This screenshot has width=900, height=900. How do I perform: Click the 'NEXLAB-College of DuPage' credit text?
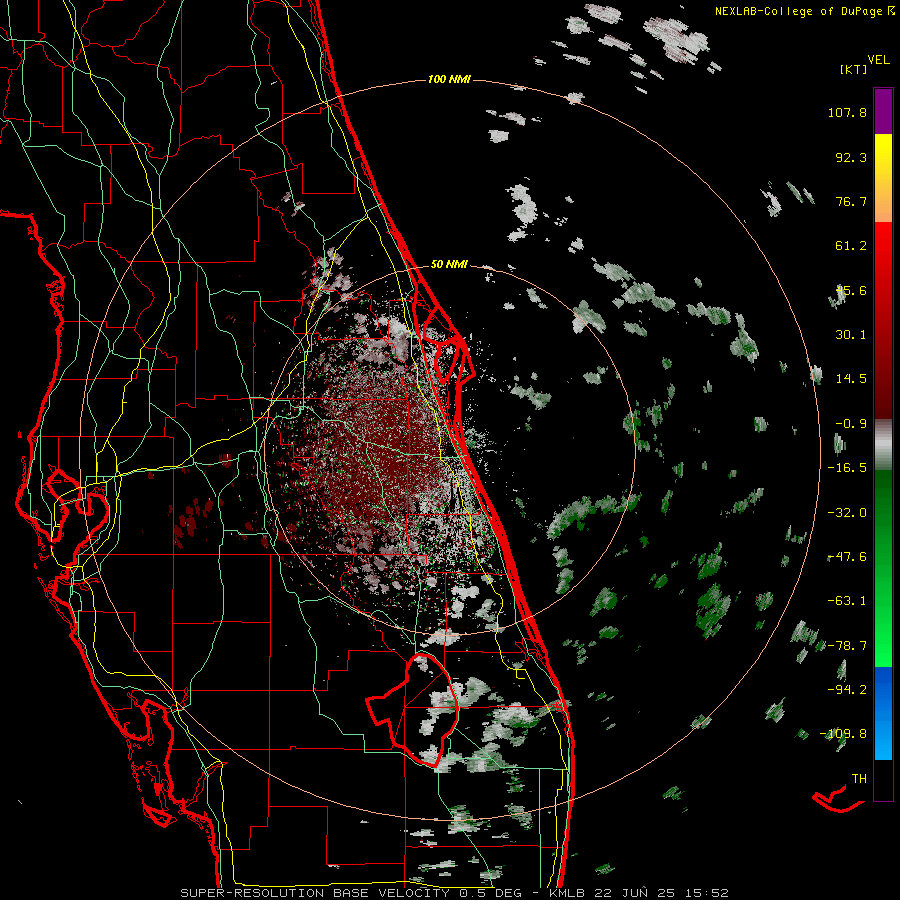798,11
